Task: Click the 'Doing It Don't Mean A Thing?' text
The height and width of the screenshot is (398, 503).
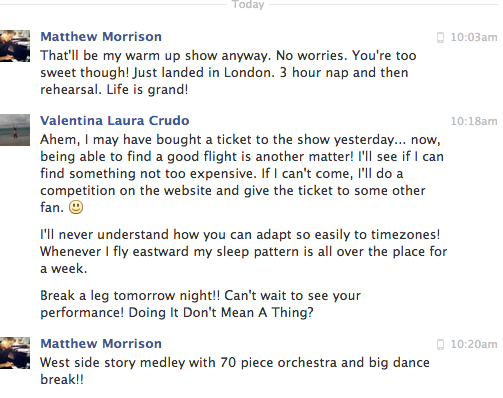Action: pos(221,312)
